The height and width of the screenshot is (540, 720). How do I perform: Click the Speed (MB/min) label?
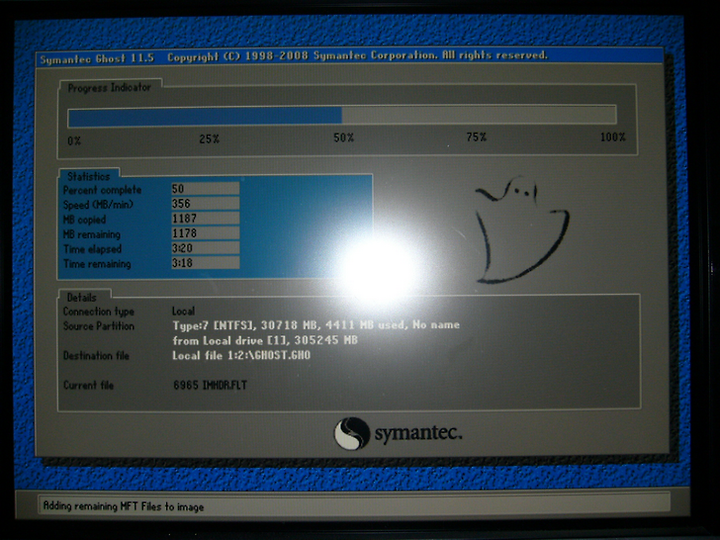coord(98,205)
